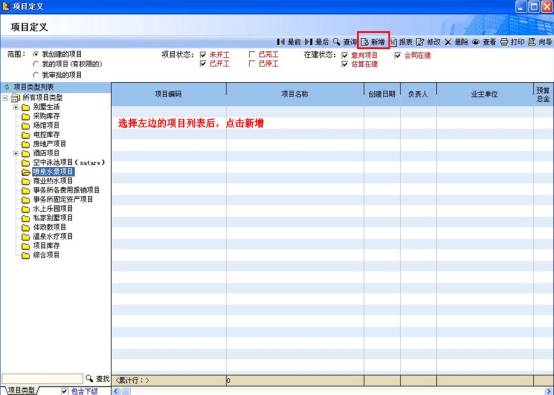Click the 修改 edit tool
This screenshot has width=554, height=395.
coord(428,42)
